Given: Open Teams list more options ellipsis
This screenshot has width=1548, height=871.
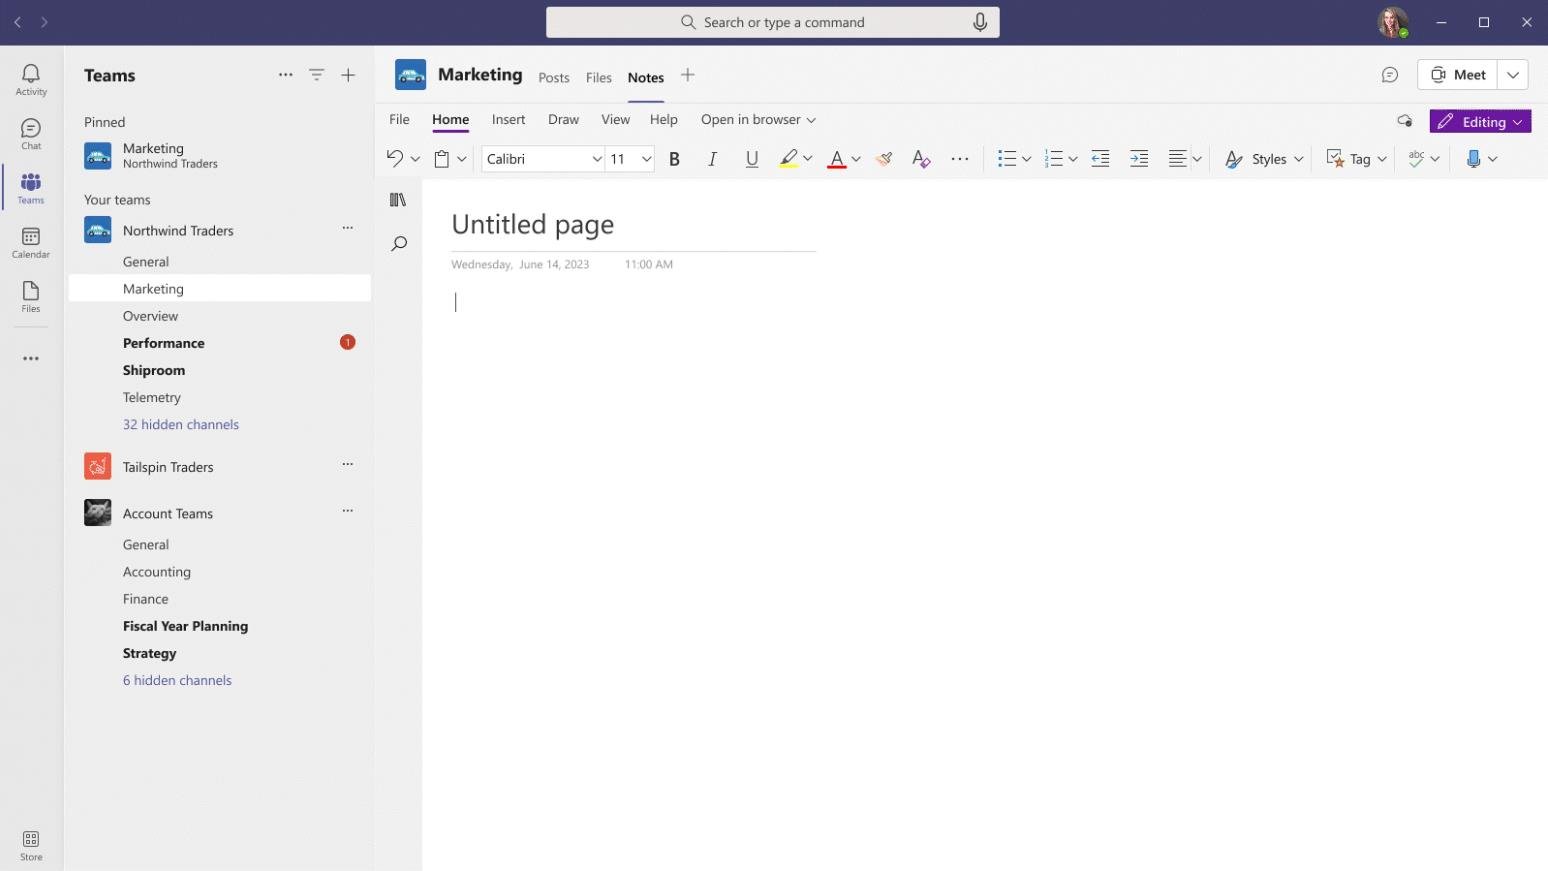Looking at the screenshot, I should 286,75.
